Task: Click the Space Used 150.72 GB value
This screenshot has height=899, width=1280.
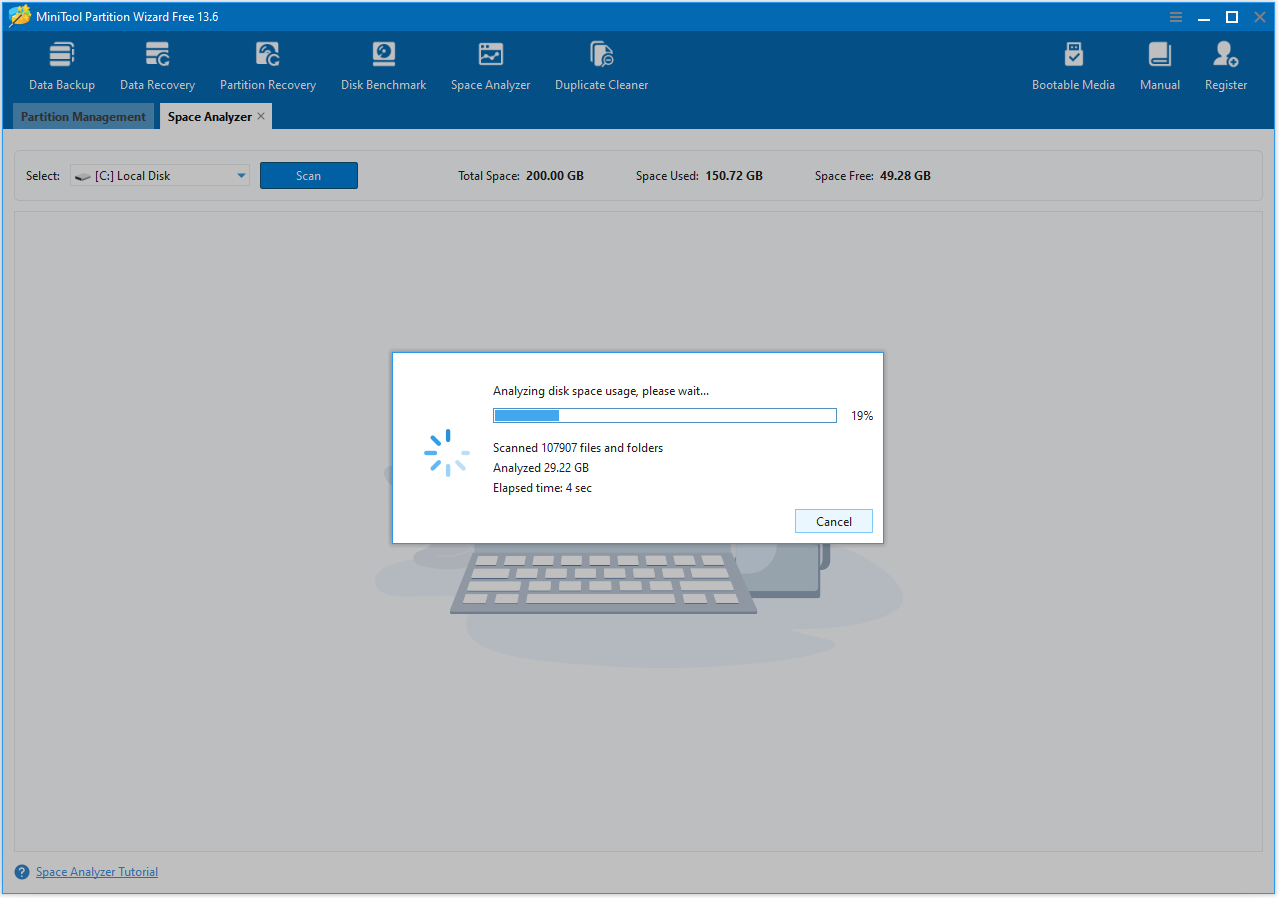Action: tap(732, 176)
